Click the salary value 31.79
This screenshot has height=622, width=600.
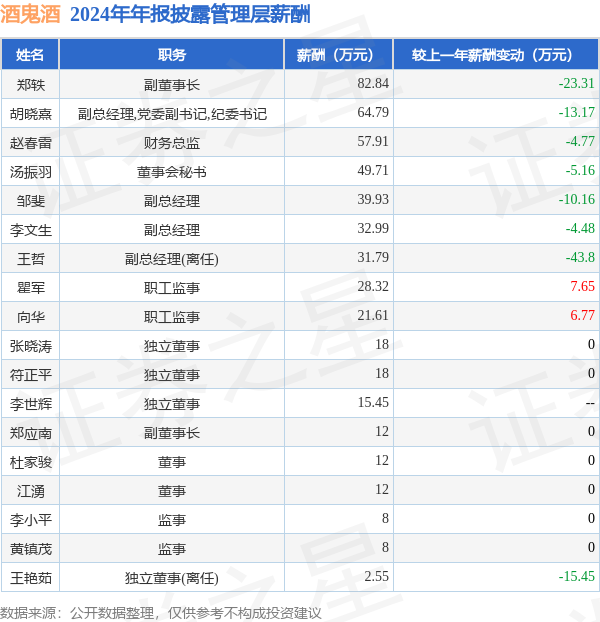point(373,257)
